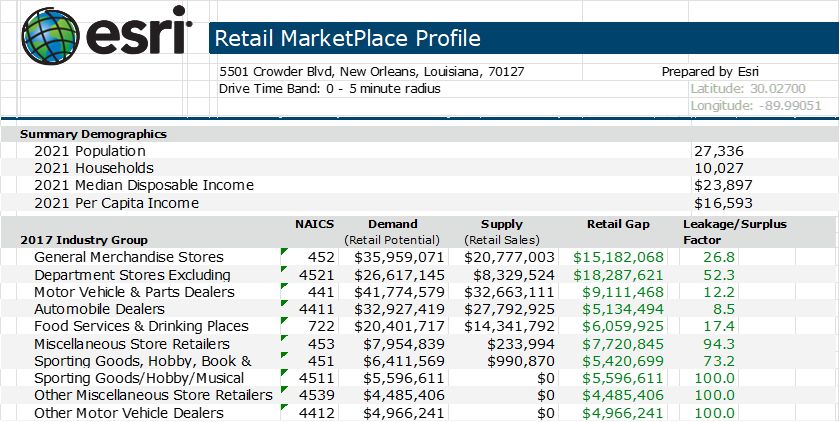
Task: Click leakage factor 8.5
Action: pyautogui.click(x=724, y=309)
